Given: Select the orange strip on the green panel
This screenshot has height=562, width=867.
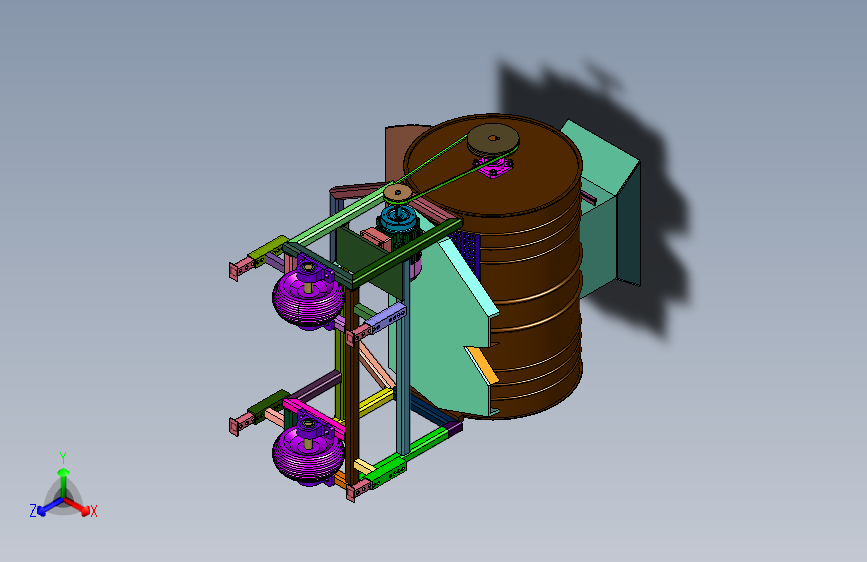Looking at the screenshot, I should tap(482, 365).
